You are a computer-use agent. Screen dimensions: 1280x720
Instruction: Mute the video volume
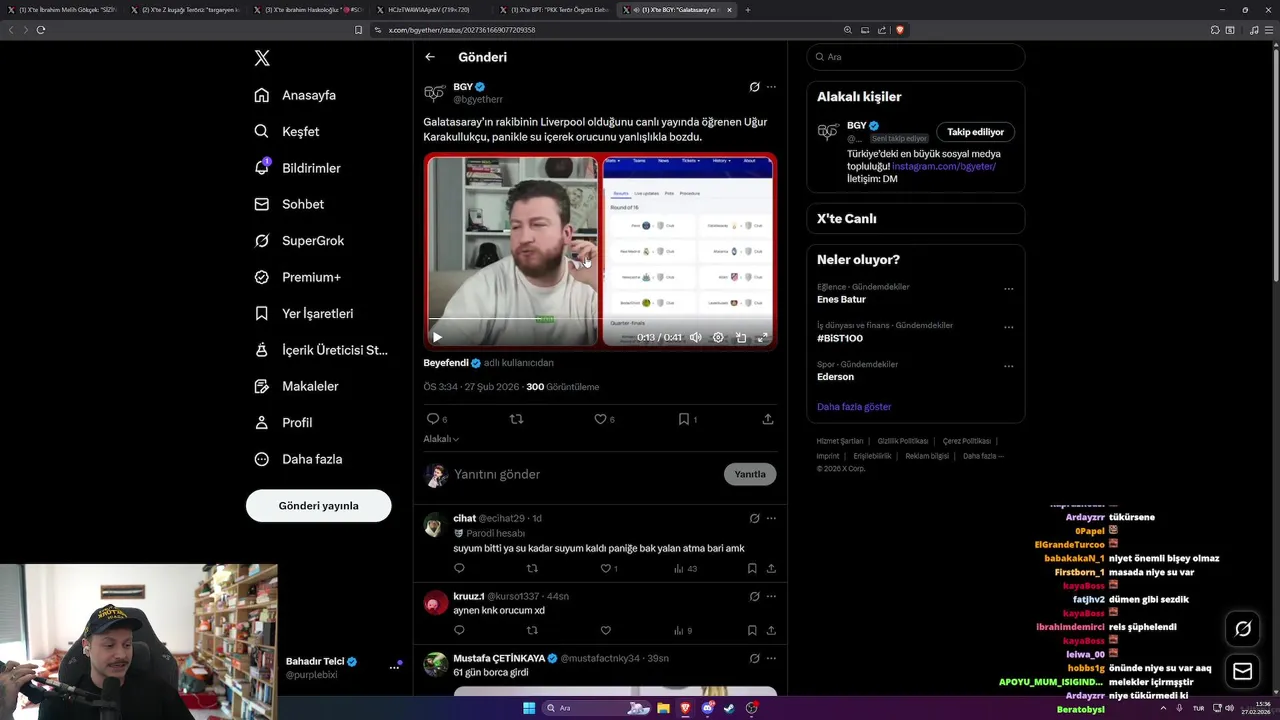point(695,337)
